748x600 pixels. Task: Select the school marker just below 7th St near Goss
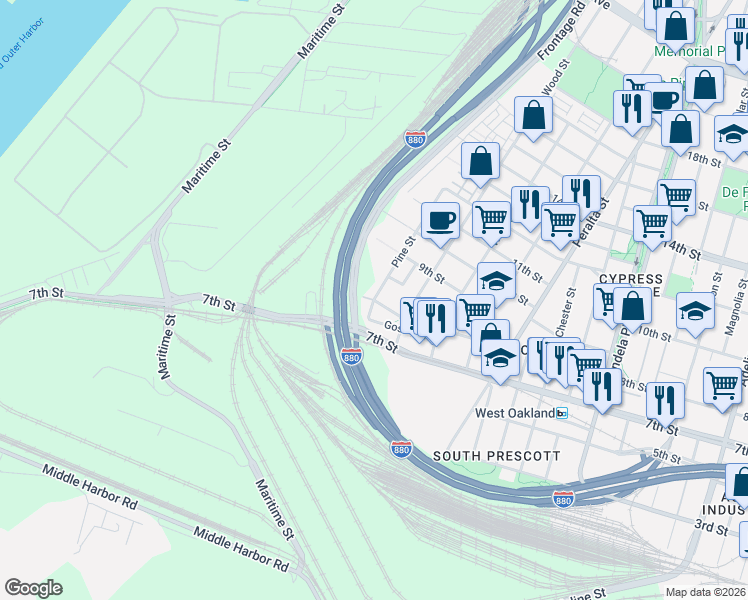coord(500,360)
